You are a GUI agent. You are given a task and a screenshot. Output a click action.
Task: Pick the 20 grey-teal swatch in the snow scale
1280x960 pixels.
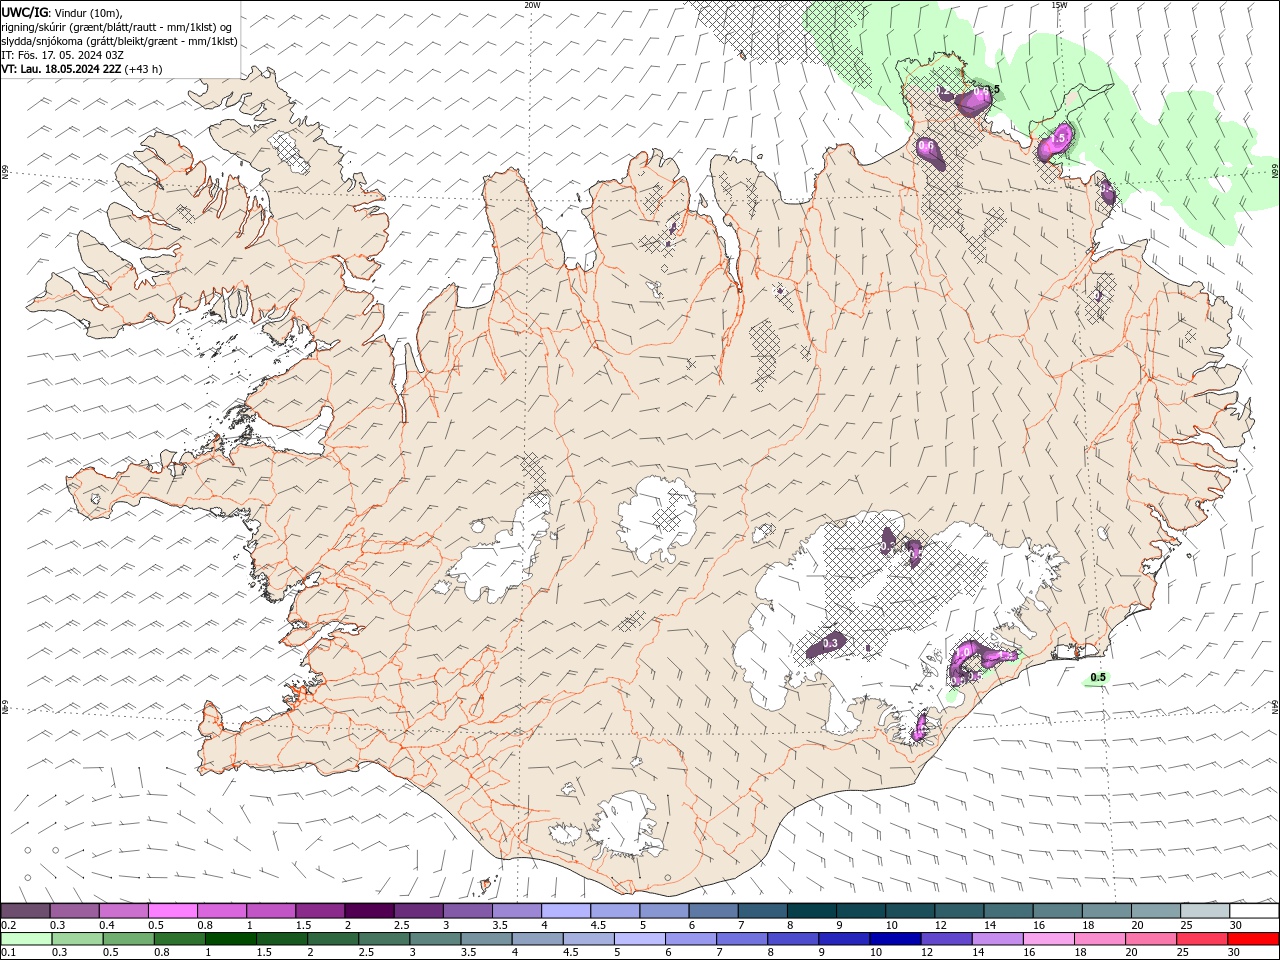[1156, 911]
